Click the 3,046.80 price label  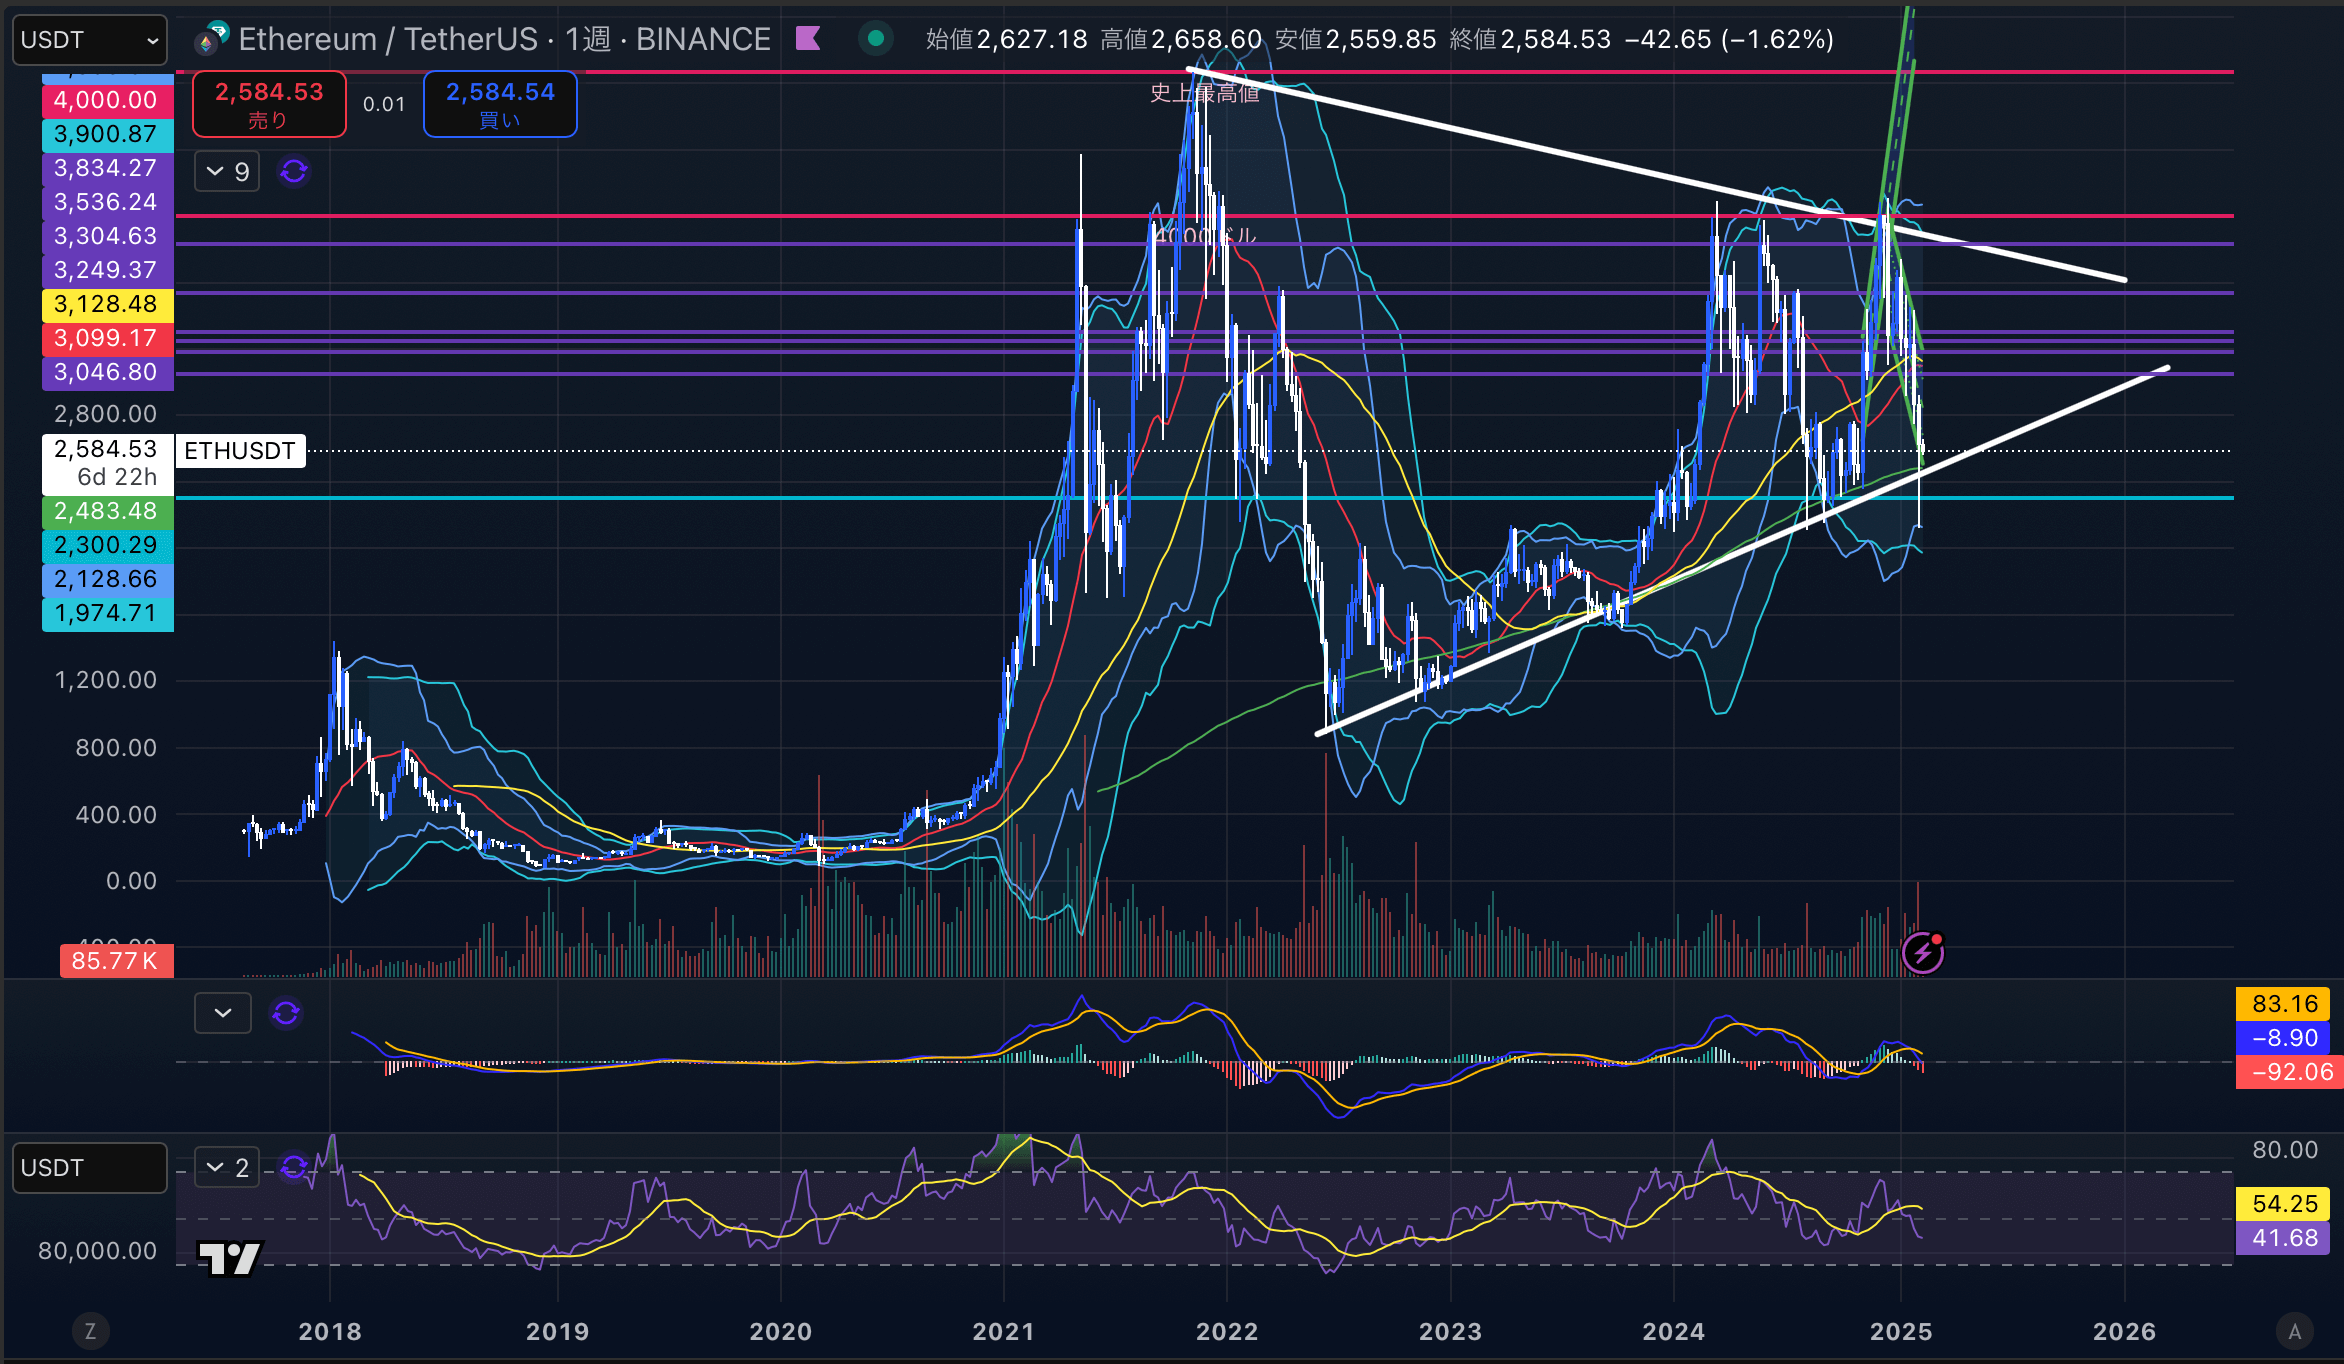pyautogui.click(x=107, y=372)
